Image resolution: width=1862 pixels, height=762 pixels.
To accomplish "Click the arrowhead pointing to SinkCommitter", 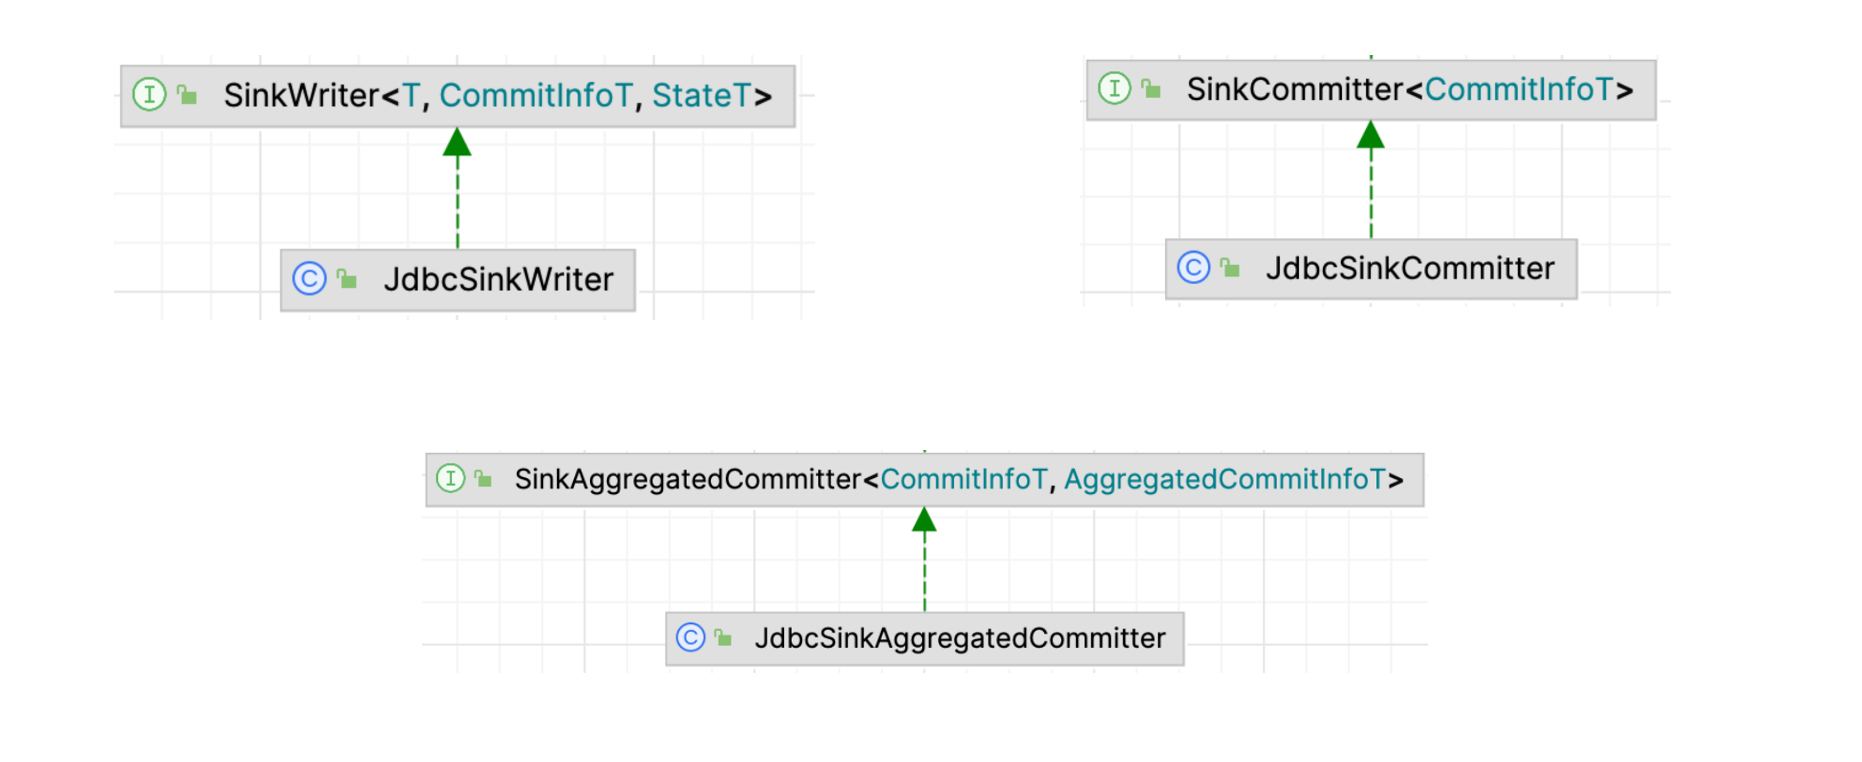I will click(x=1370, y=135).
